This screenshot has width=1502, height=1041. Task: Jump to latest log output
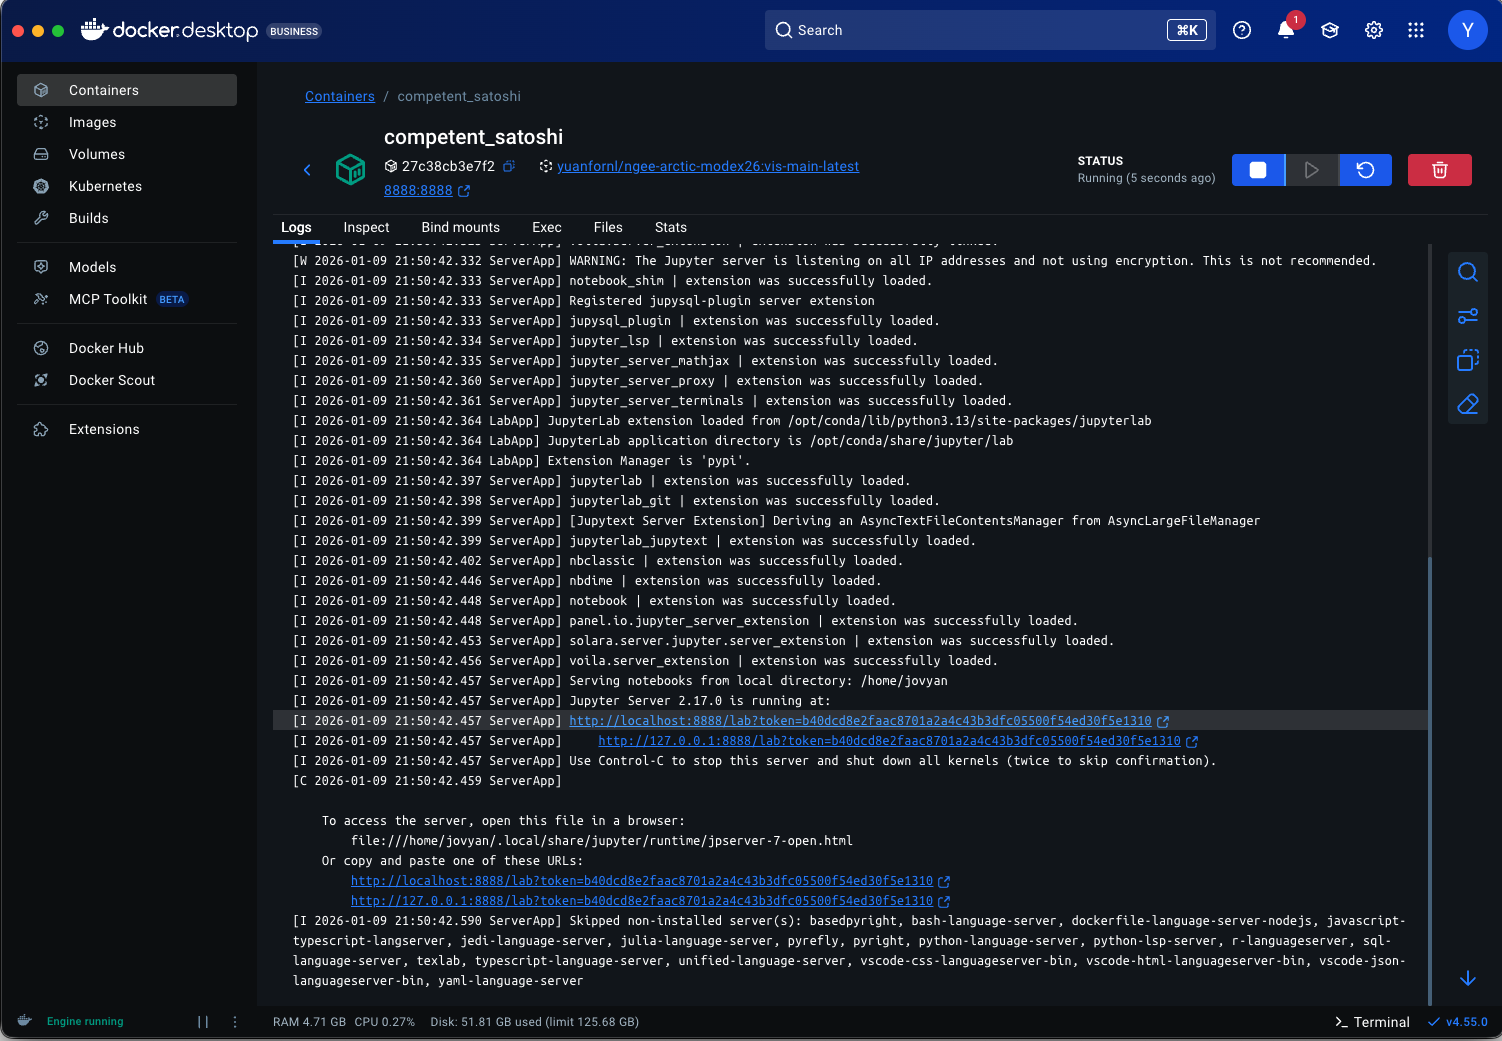tap(1467, 978)
